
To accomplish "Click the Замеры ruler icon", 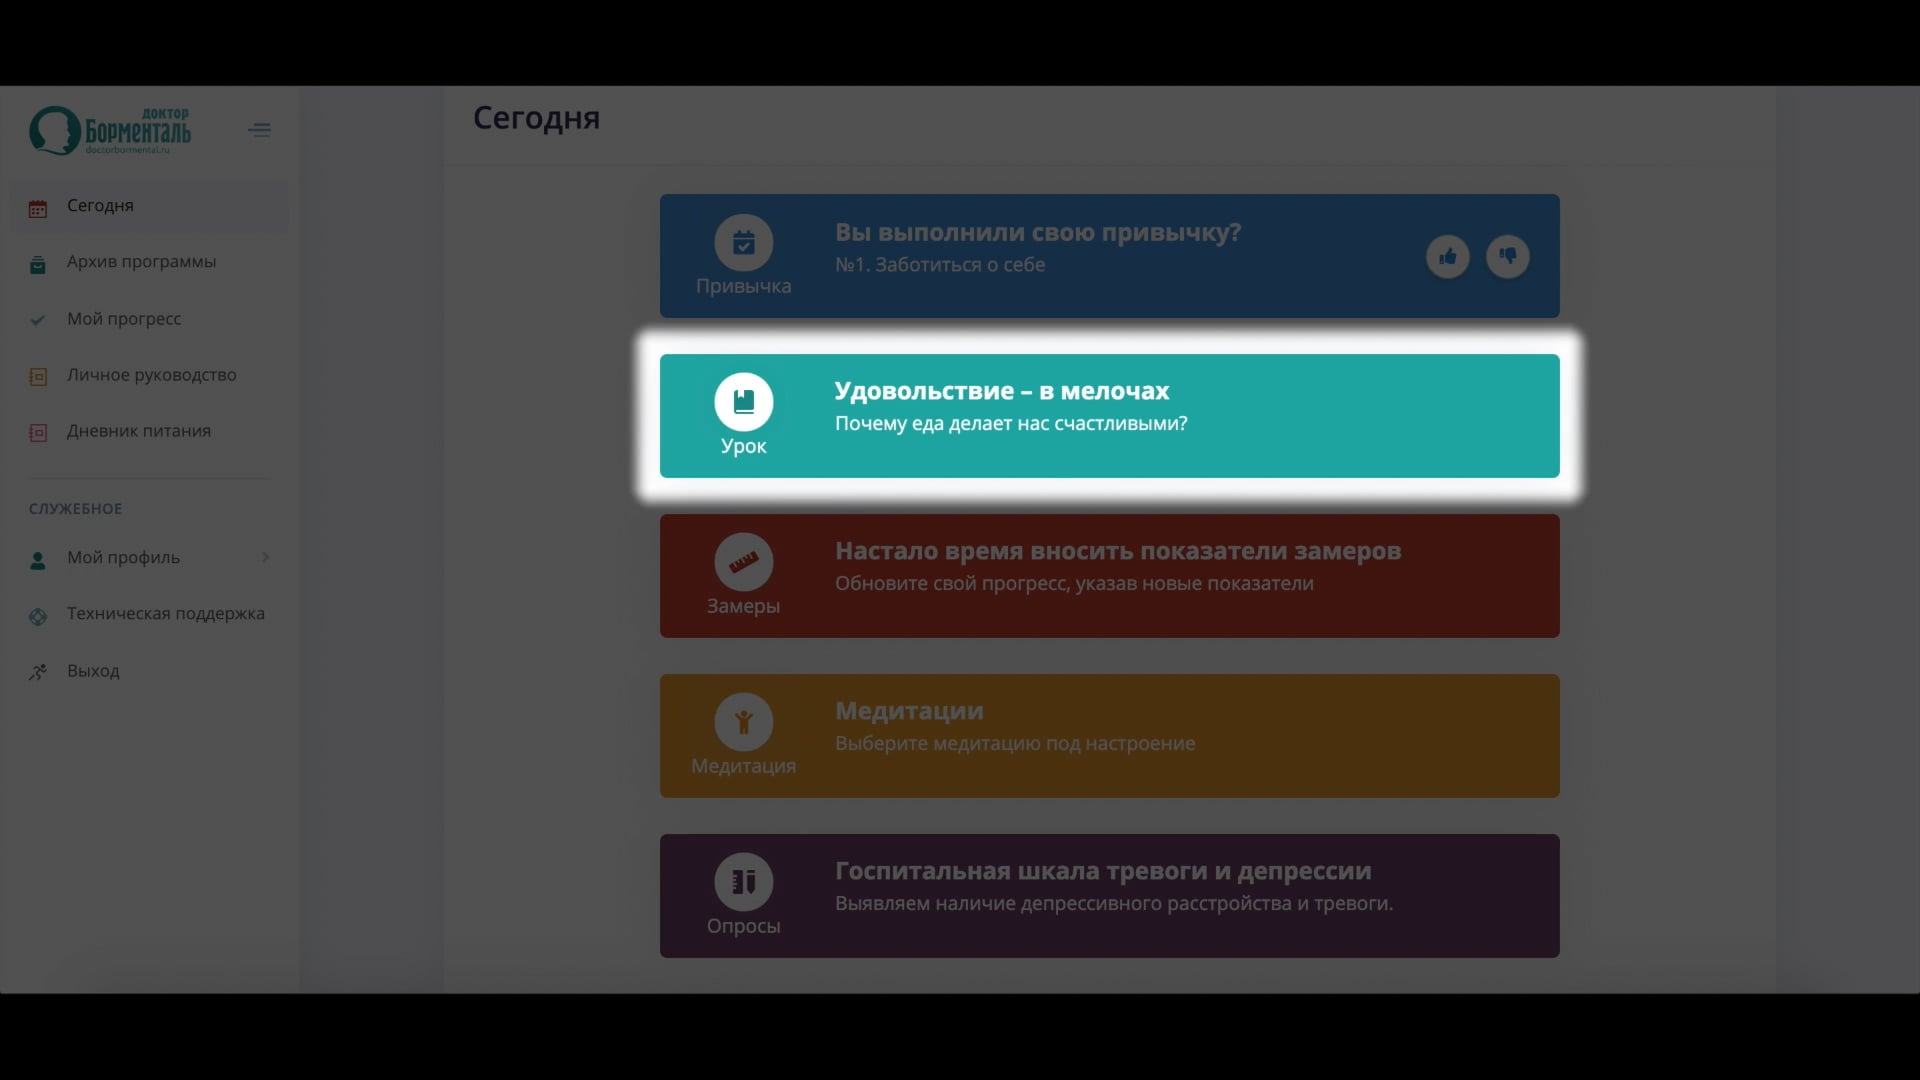I will pyautogui.click(x=743, y=562).
